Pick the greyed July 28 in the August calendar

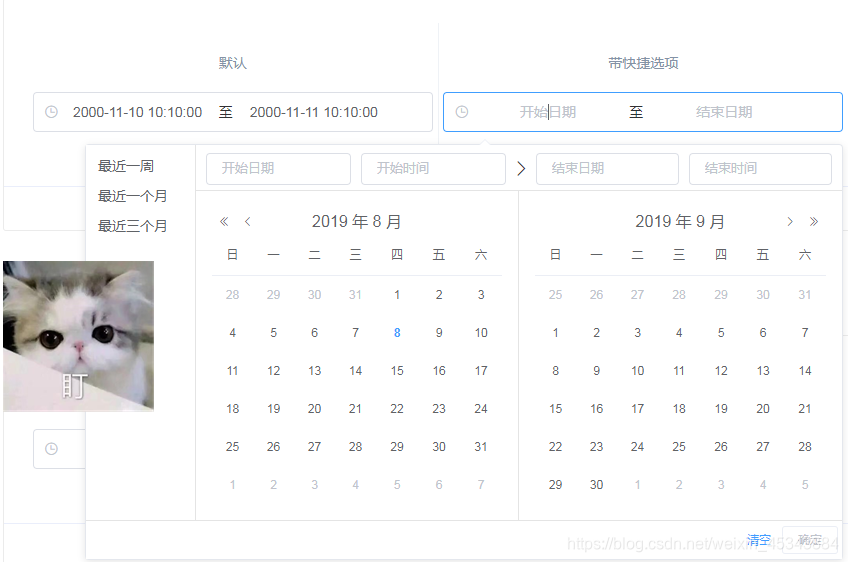coord(233,295)
